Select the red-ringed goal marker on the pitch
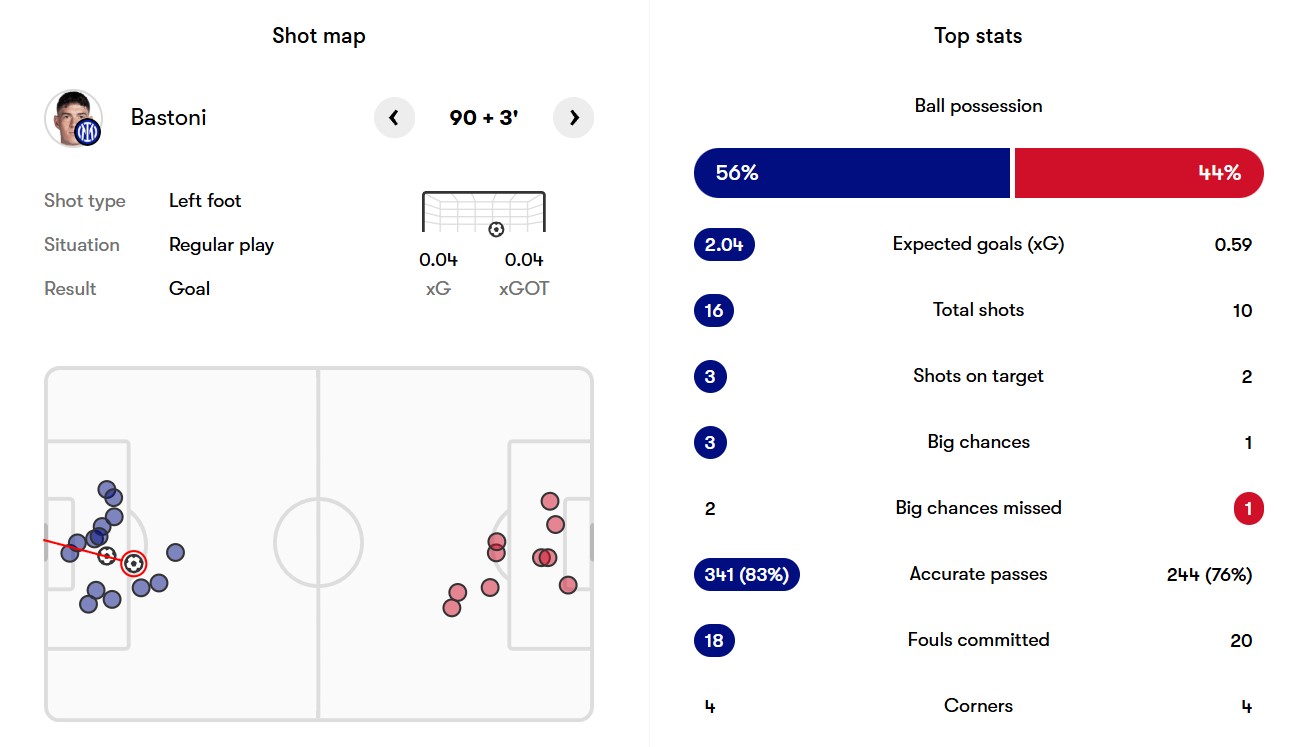The height and width of the screenshot is (747, 1291). (x=133, y=563)
